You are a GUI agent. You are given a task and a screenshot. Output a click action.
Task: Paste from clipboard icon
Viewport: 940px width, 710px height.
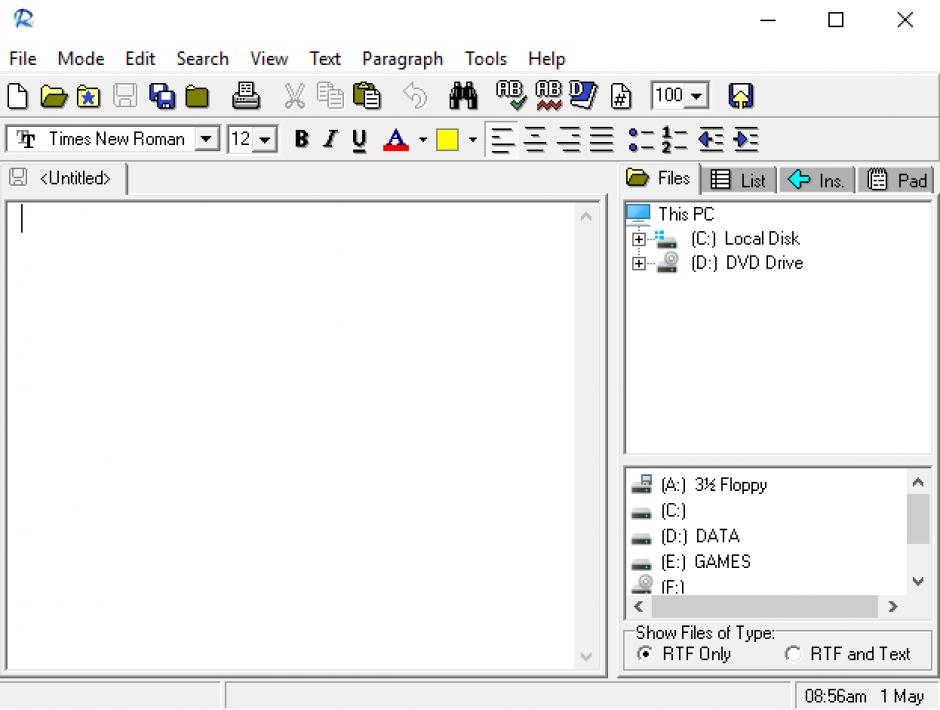point(366,96)
